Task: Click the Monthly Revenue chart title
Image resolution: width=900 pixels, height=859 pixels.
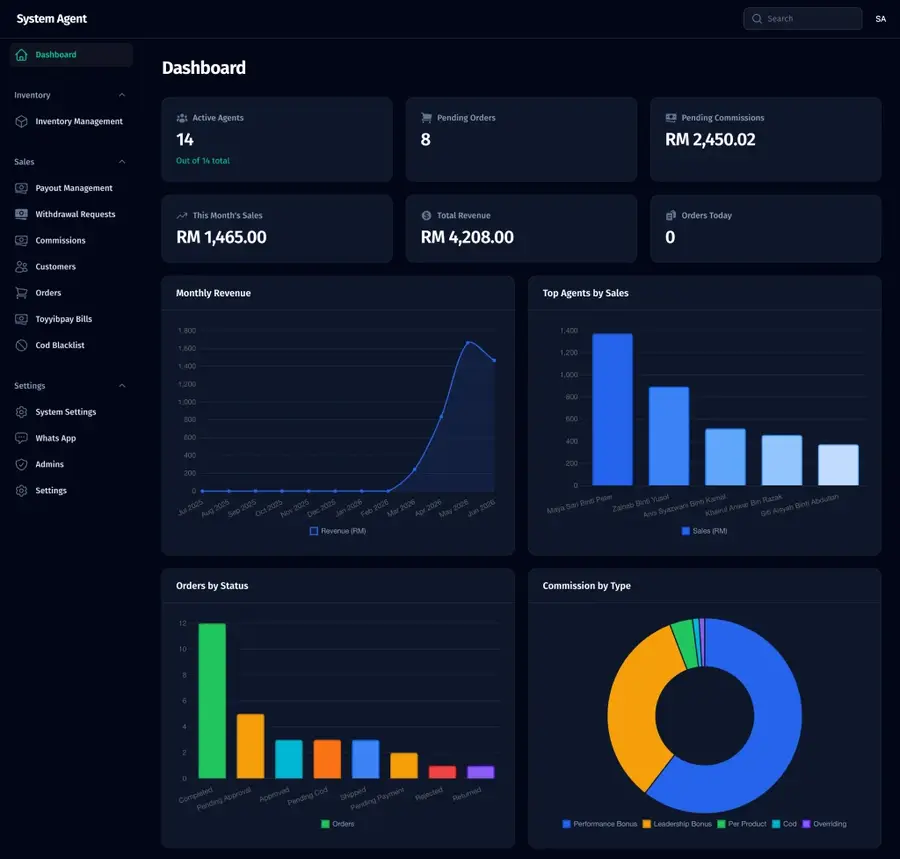Action: [x=214, y=293]
